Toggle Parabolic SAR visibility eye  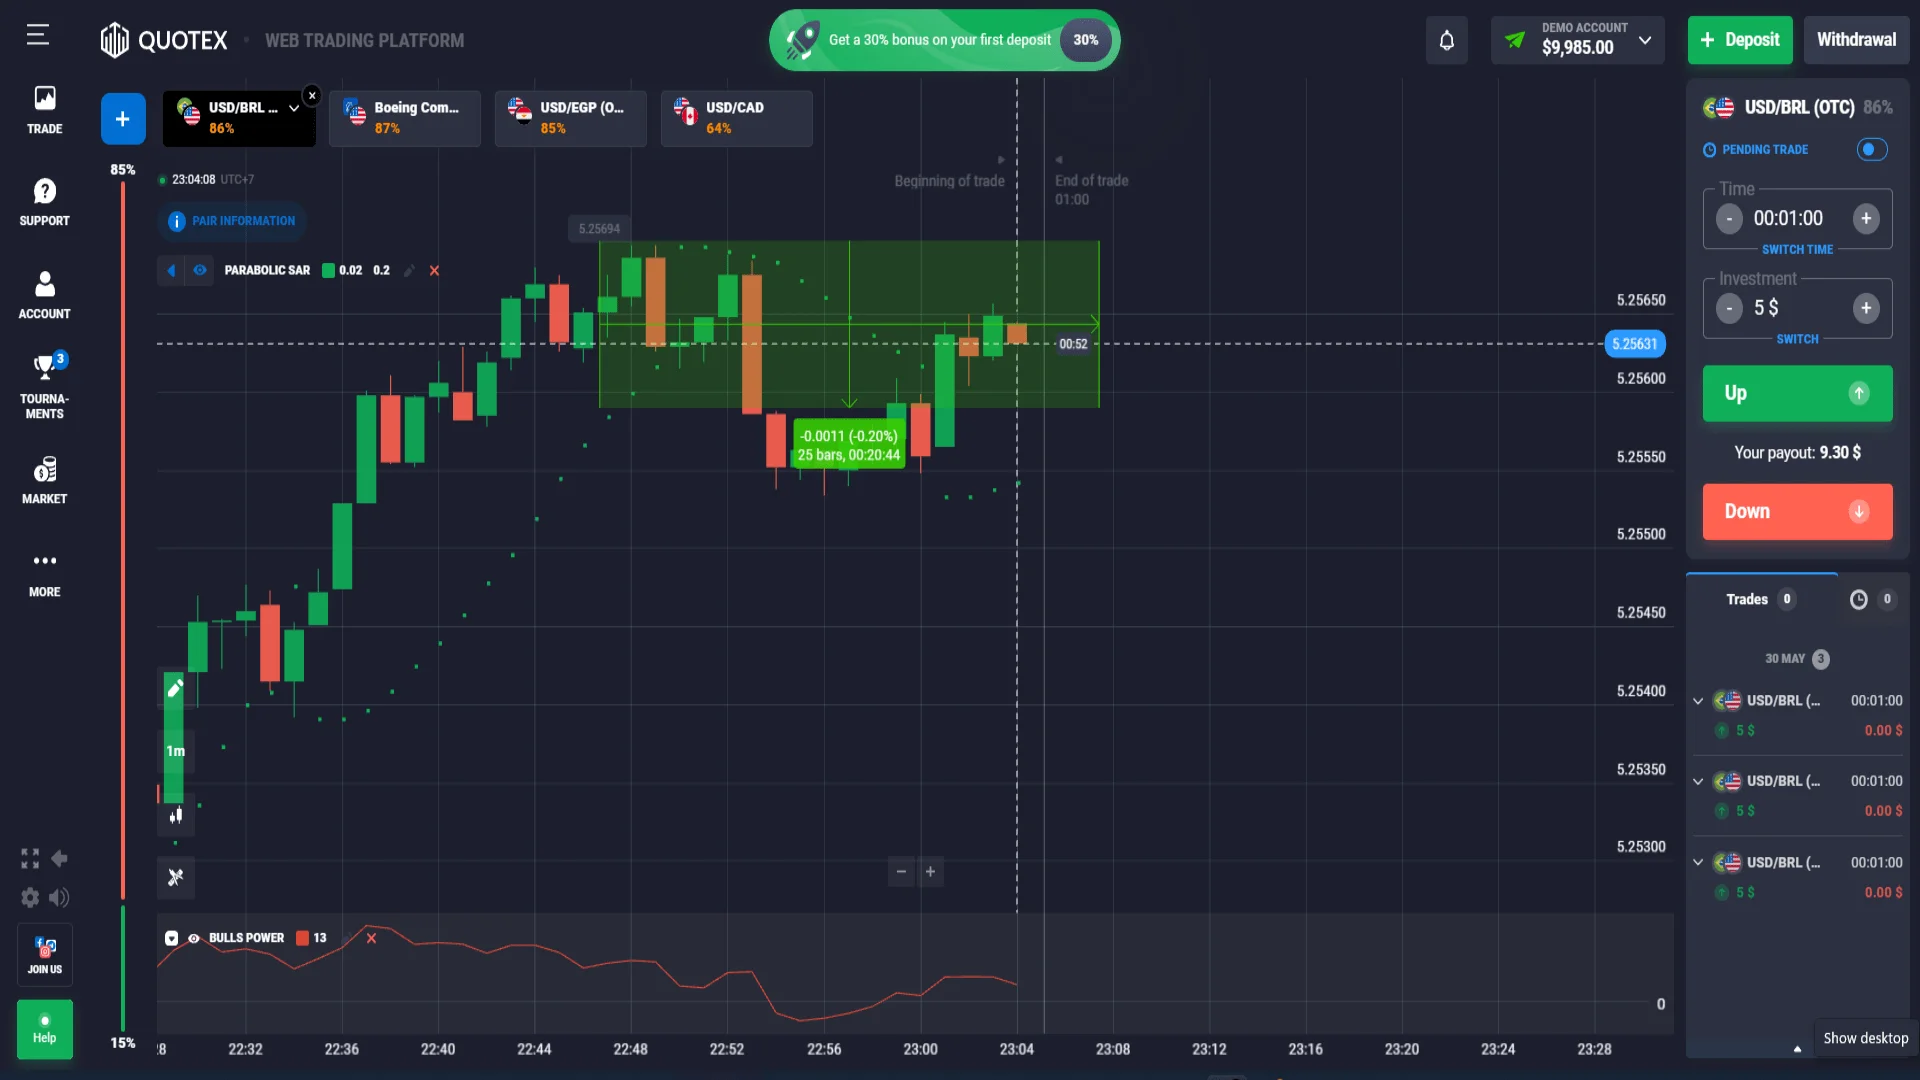pos(200,270)
